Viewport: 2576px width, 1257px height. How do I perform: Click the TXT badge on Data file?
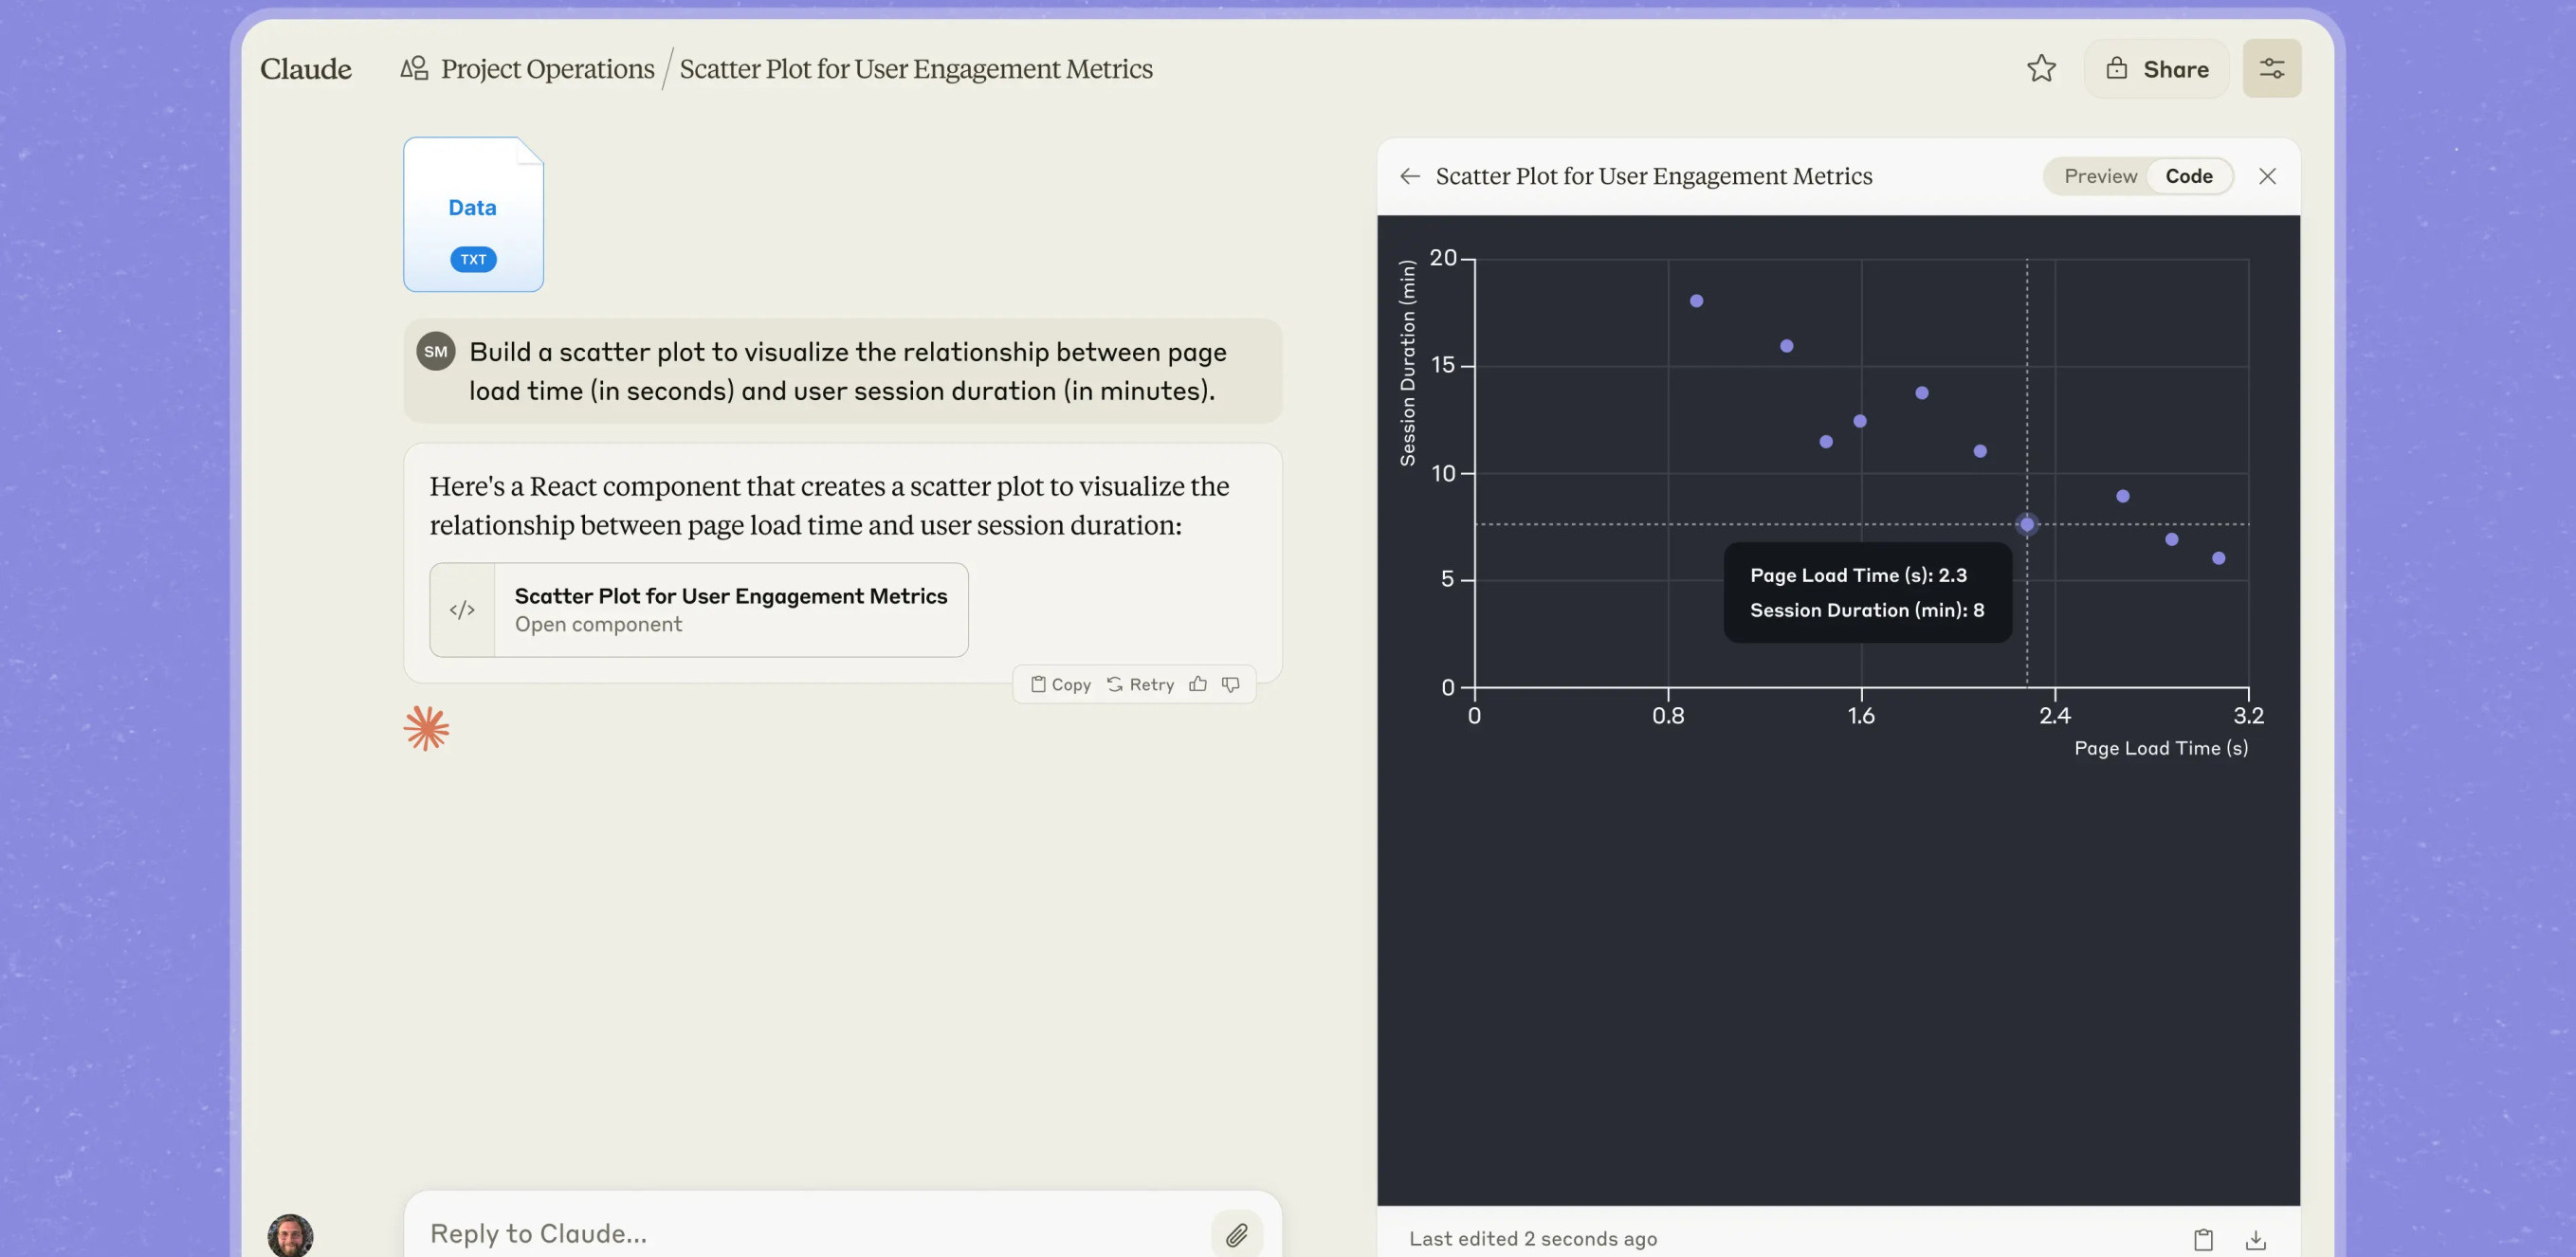click(x=473, y=259)
